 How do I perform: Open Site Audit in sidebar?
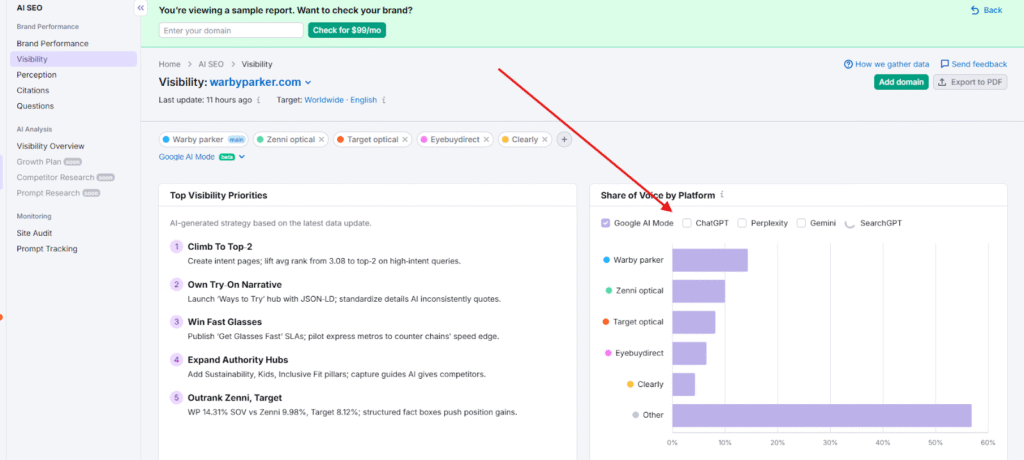[x=35, y=233]
